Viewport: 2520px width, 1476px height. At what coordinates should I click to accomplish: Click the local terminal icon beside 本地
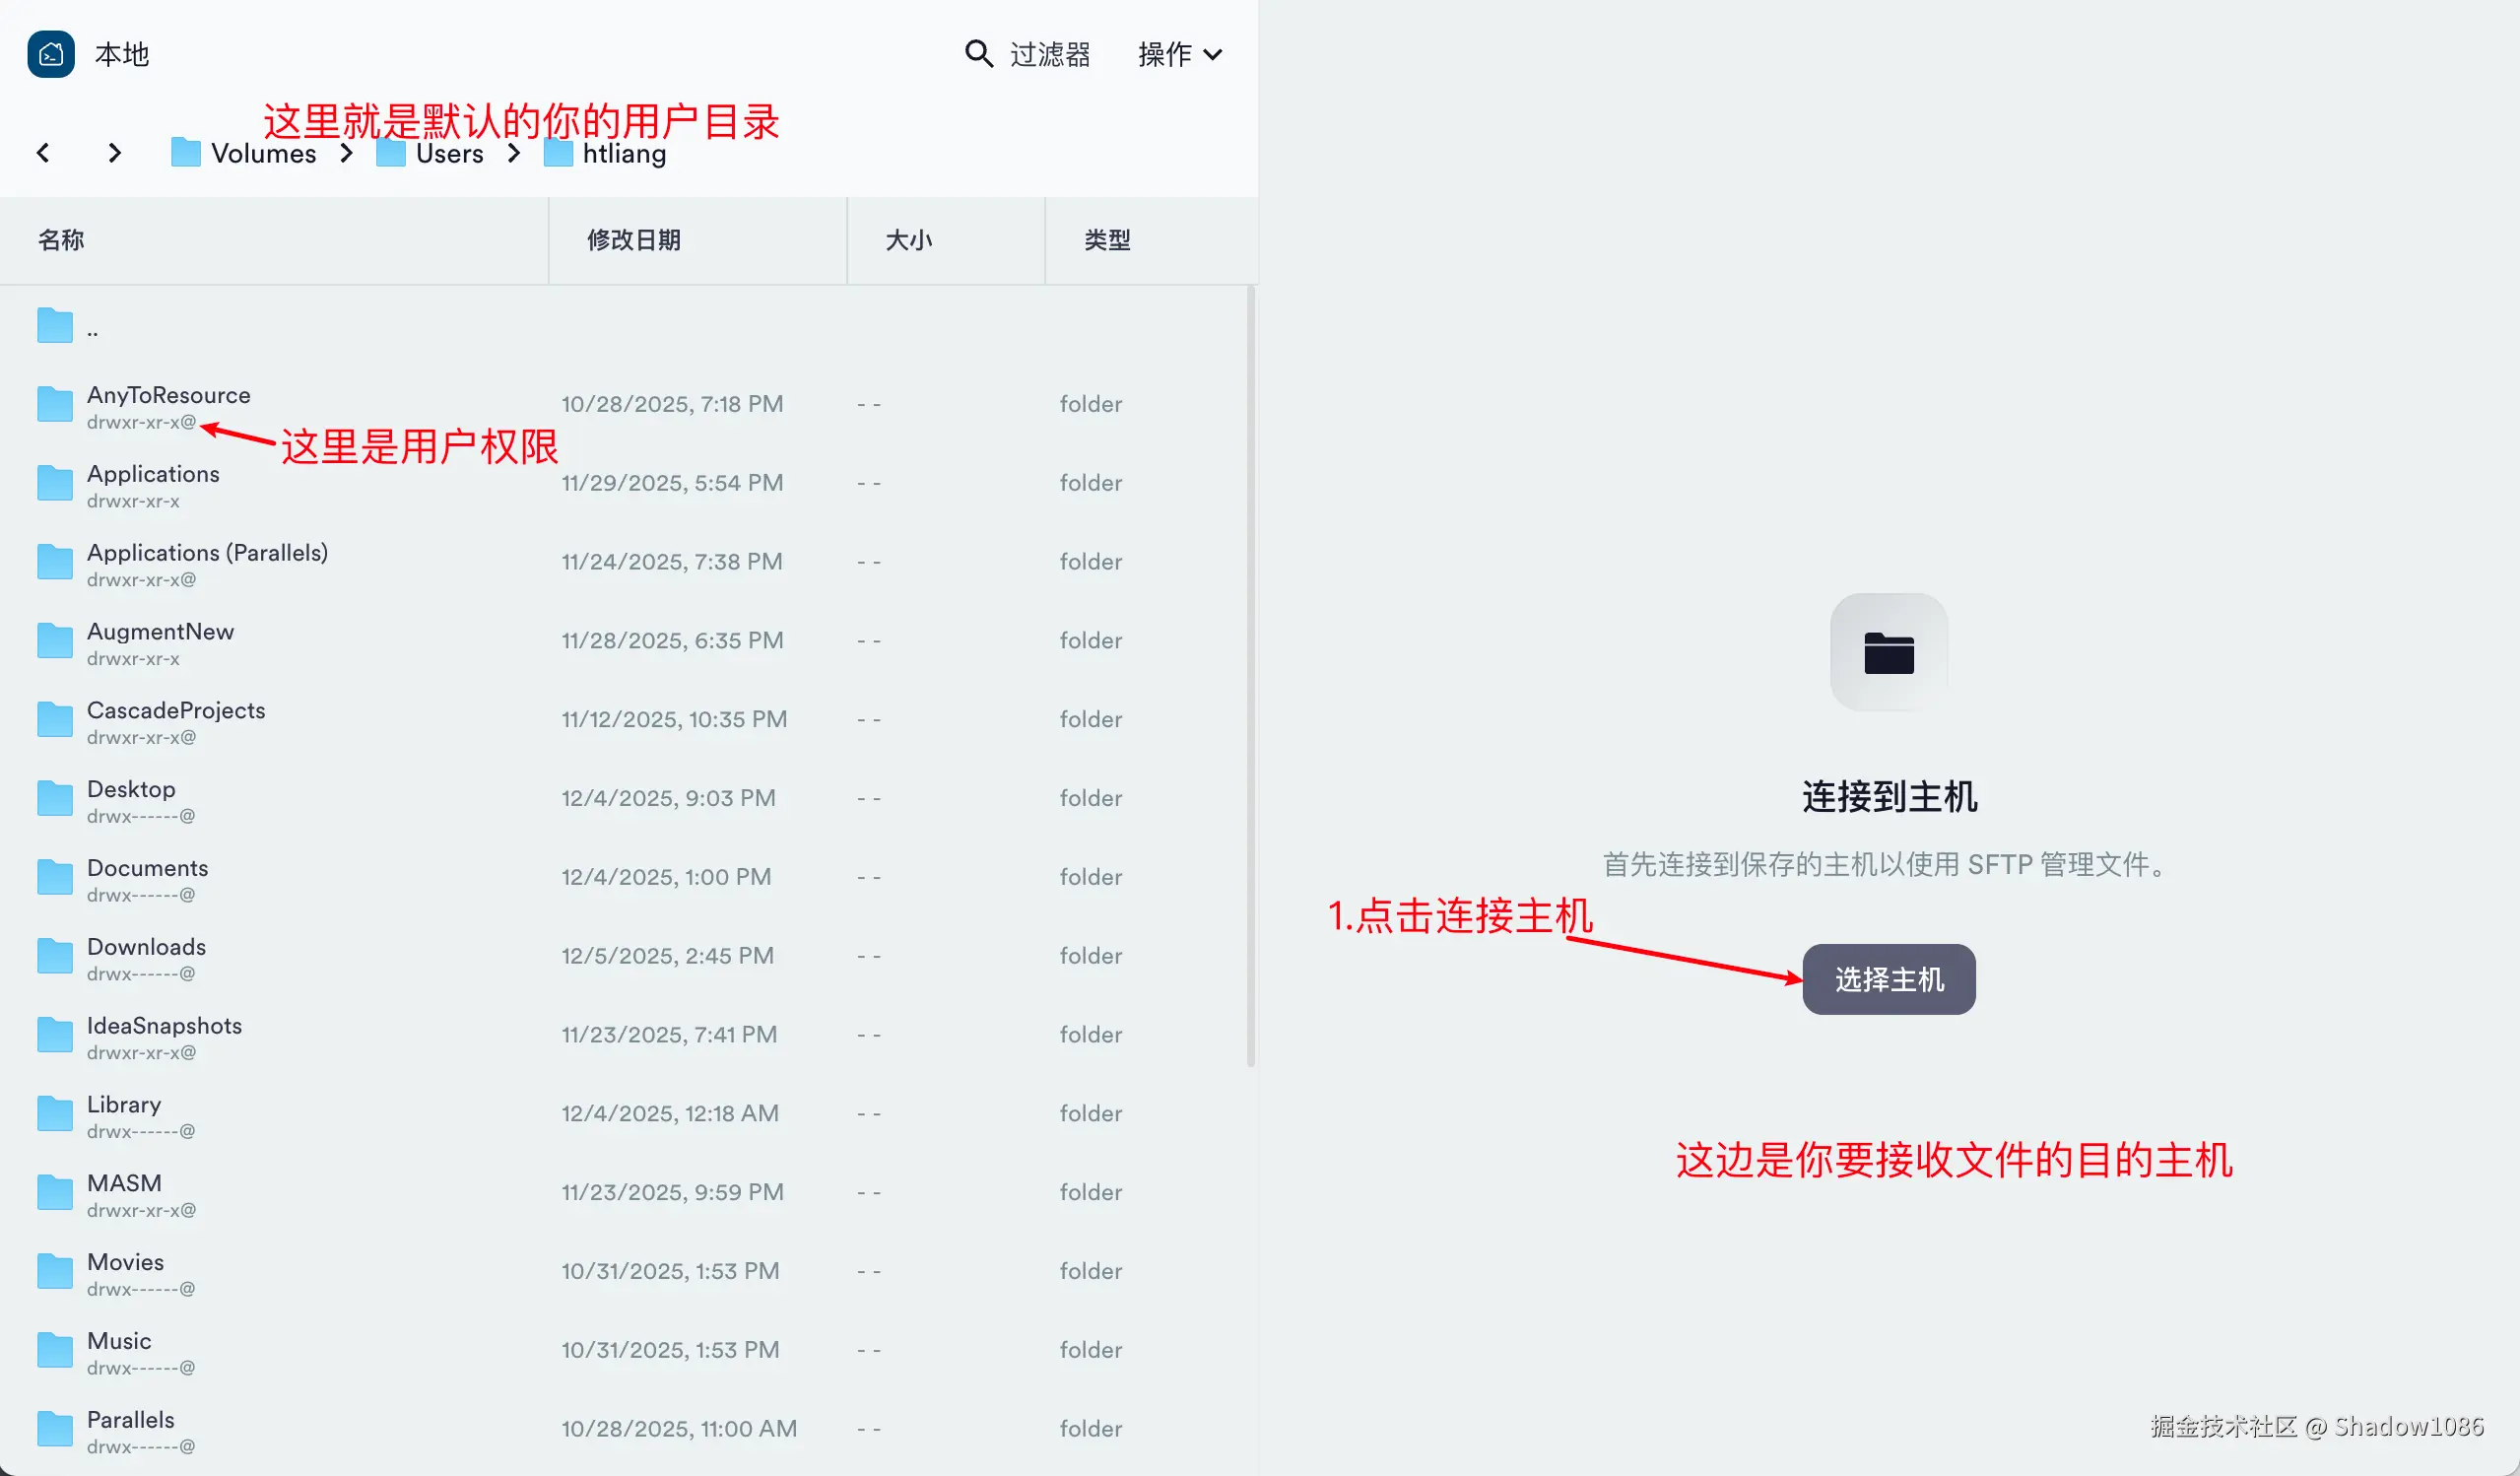click(x=51, y=54)
